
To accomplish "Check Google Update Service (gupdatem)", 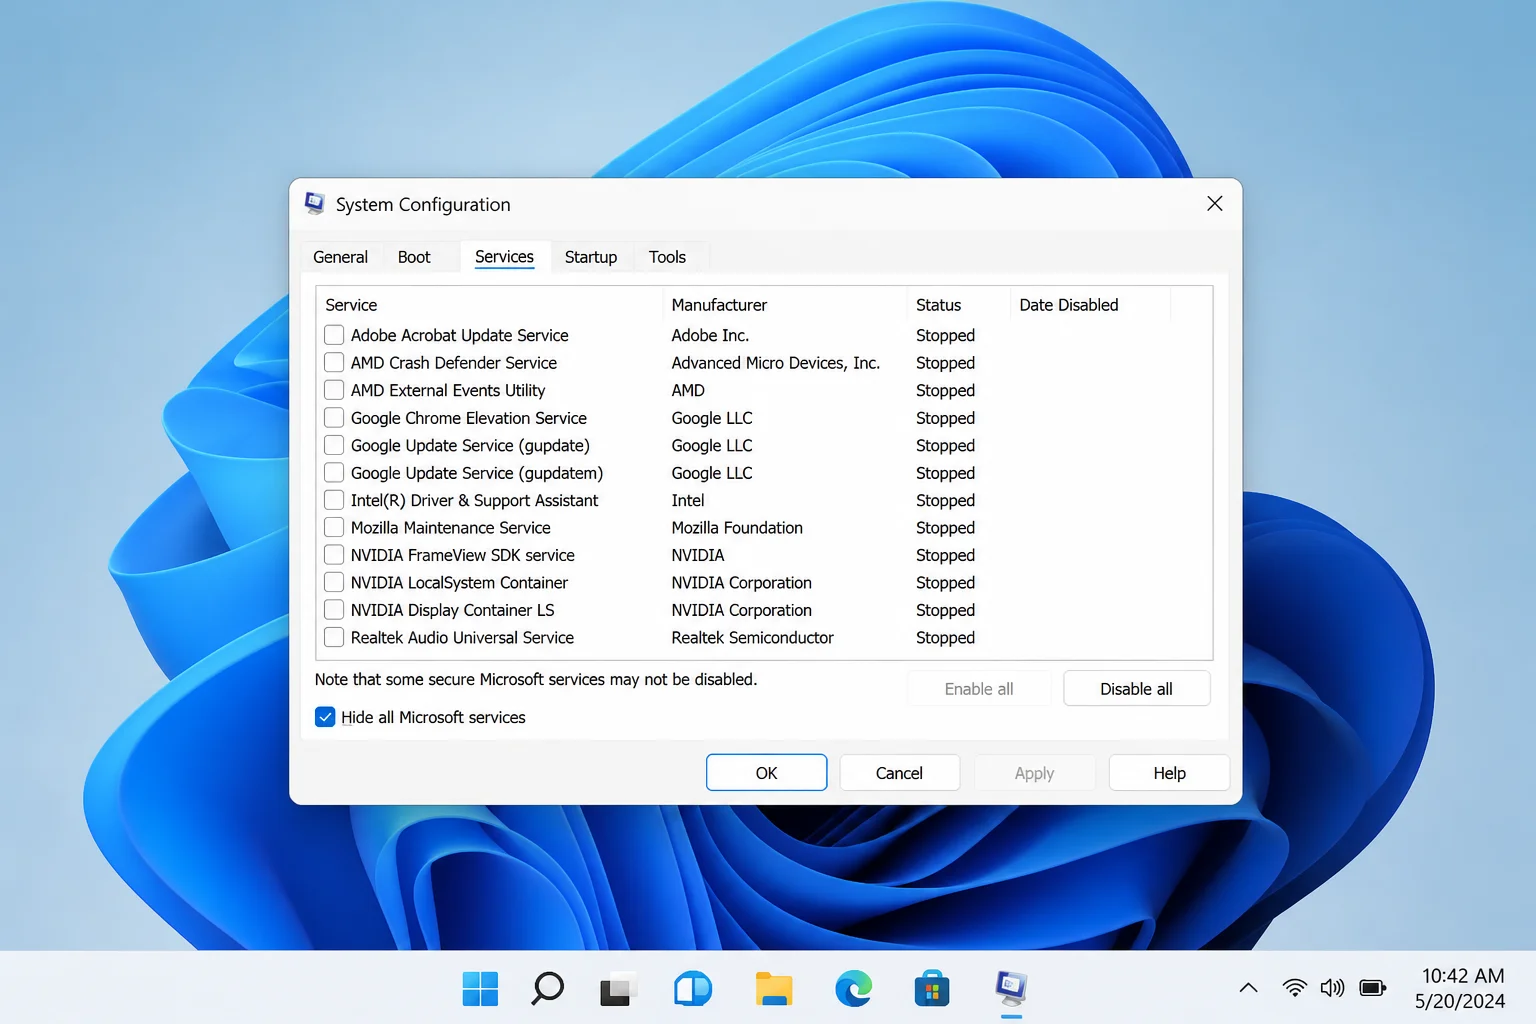I will 334,472.
